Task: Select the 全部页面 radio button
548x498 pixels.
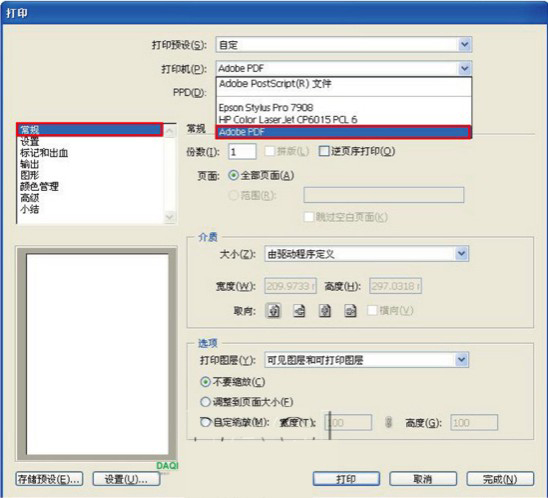Action: click(x=233, y=175)
